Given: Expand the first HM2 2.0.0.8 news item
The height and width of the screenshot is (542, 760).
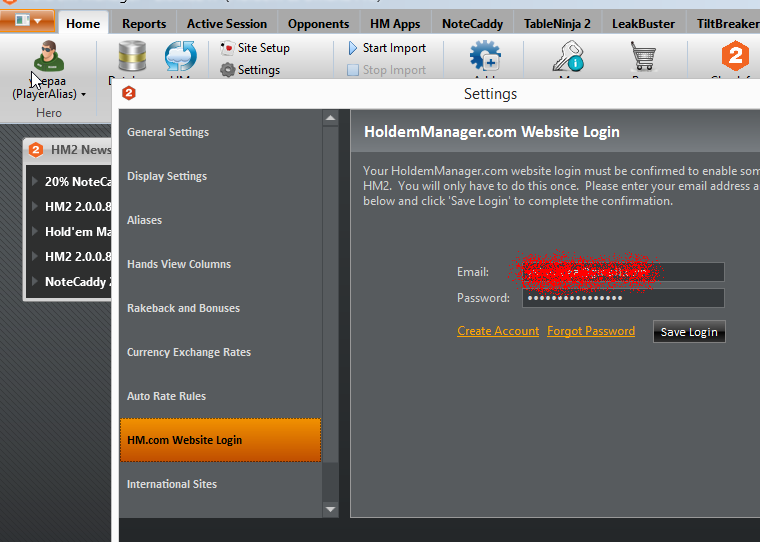Looking at the screenshot, I should tap(35, 207).
